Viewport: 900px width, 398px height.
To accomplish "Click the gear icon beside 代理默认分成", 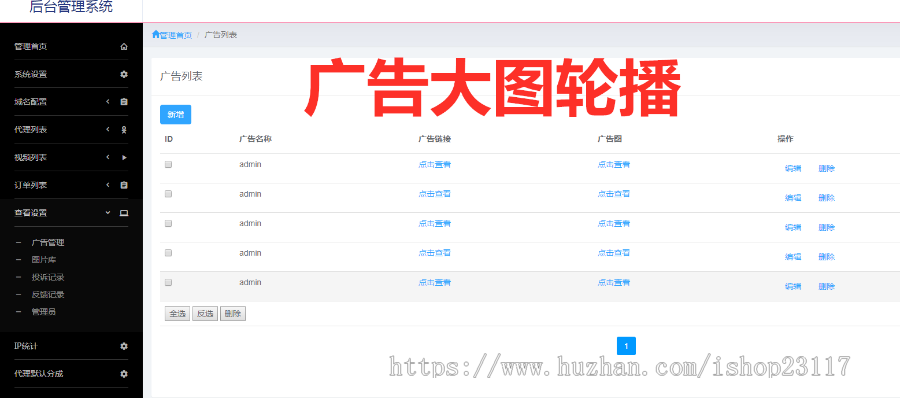I will point(124,374).
